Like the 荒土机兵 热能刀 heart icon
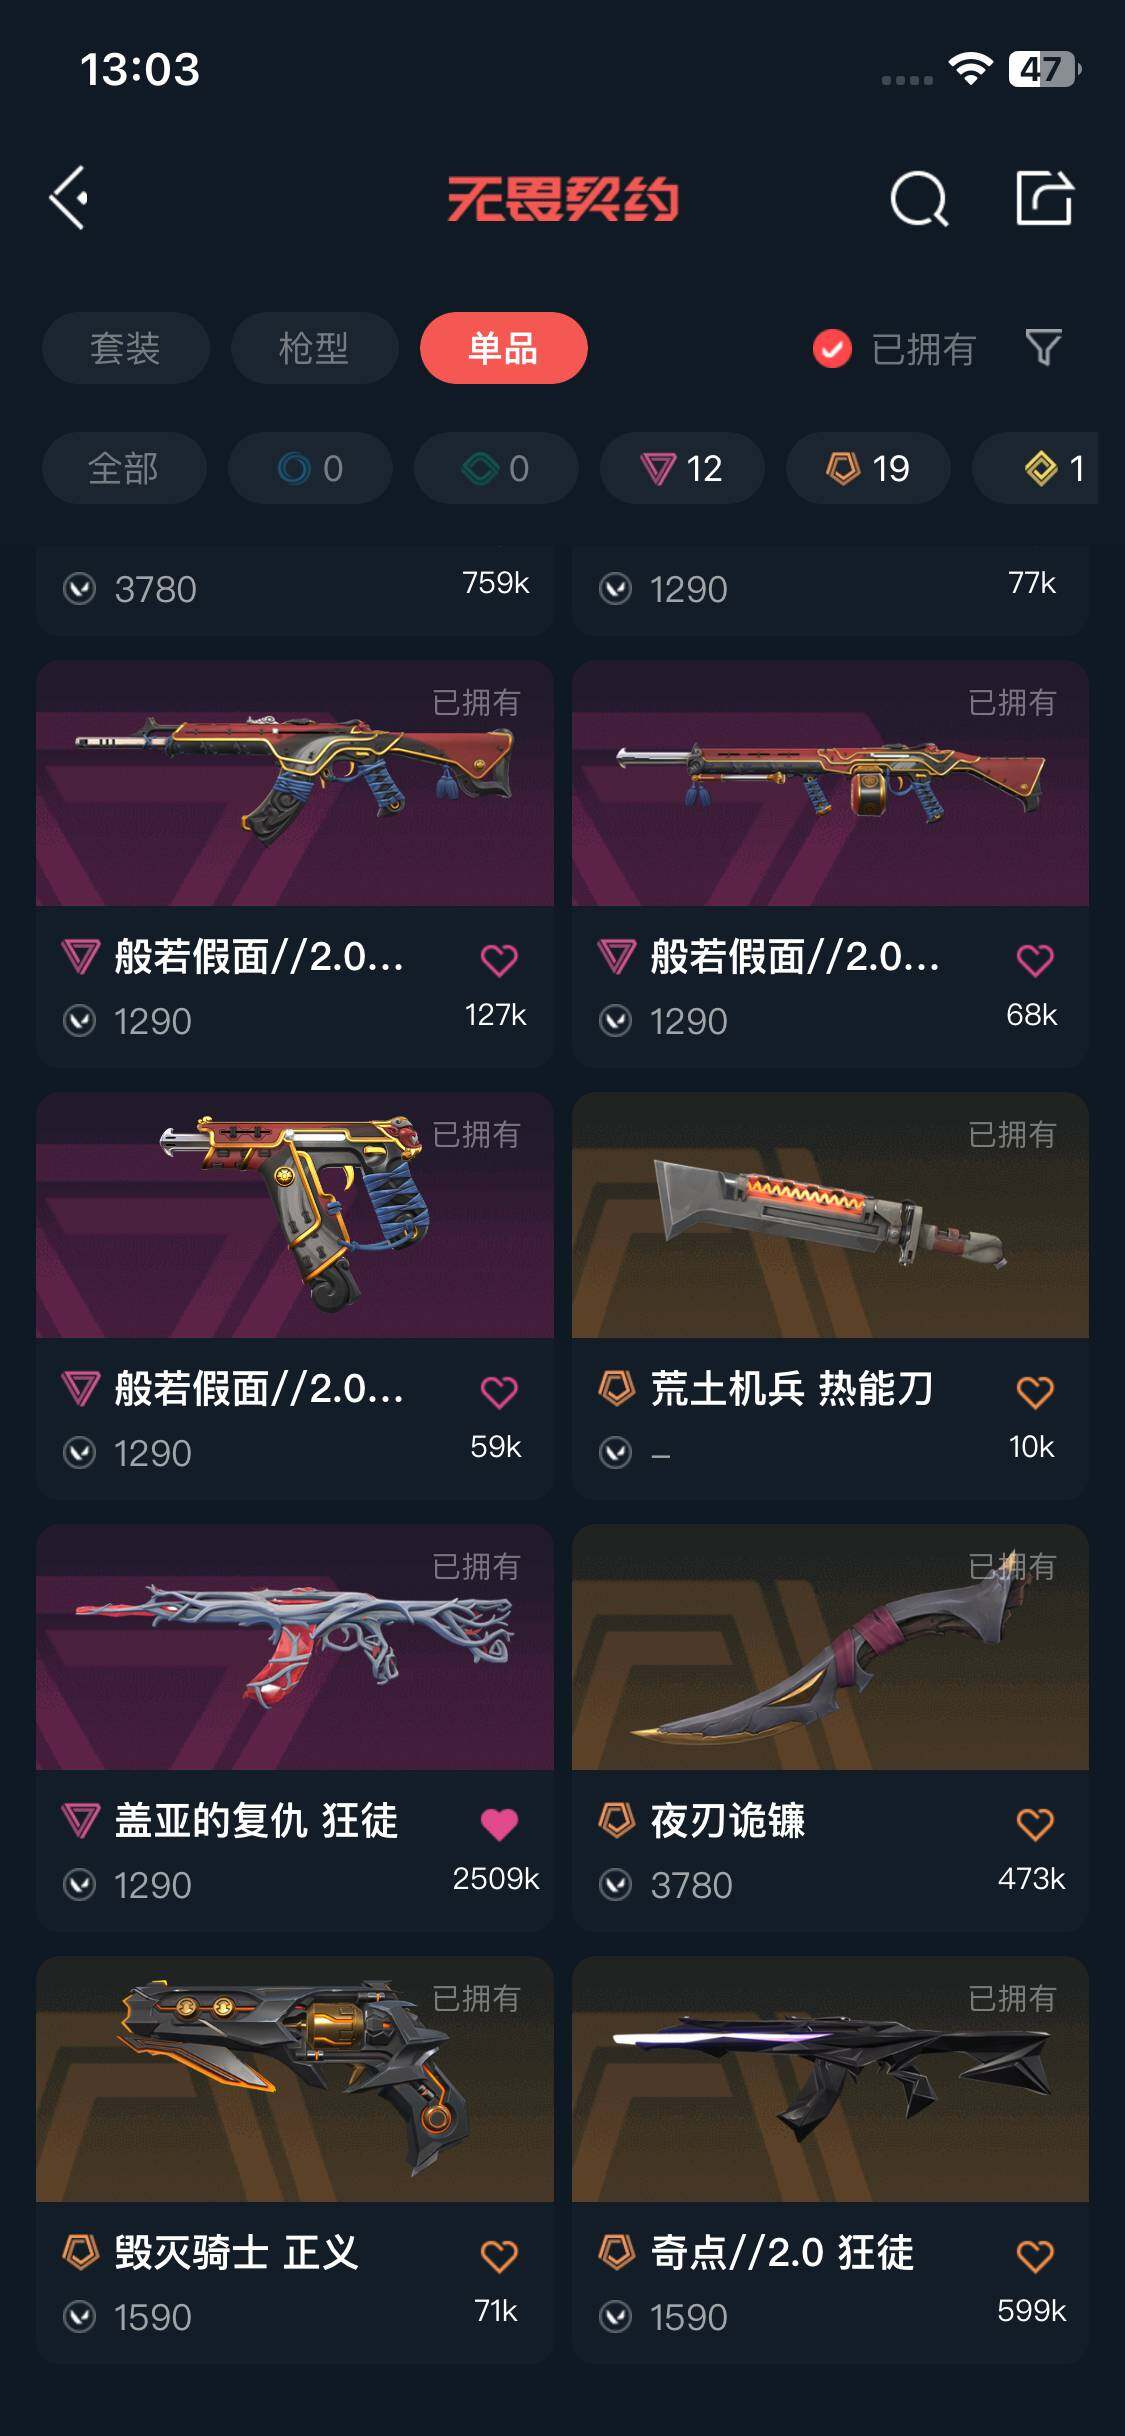The image size is (1125, 2436). tap(1035, 1392)
